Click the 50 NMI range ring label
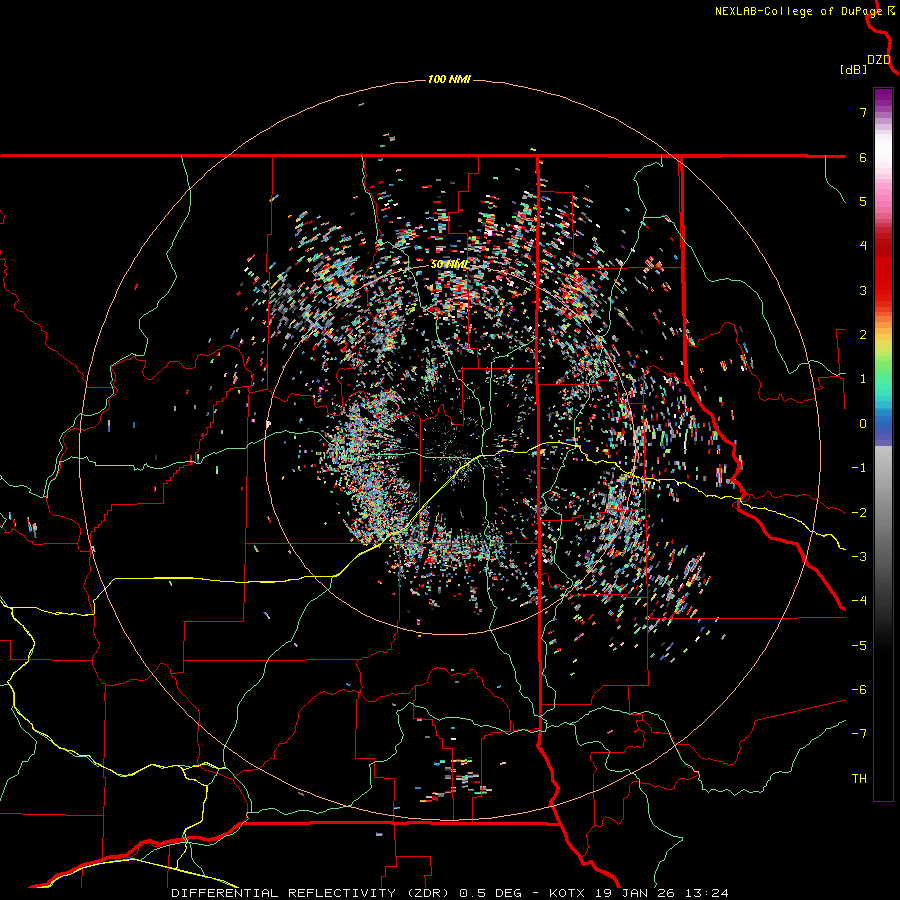The width and height of the screenshot is (900, 900). pos(449,265)
